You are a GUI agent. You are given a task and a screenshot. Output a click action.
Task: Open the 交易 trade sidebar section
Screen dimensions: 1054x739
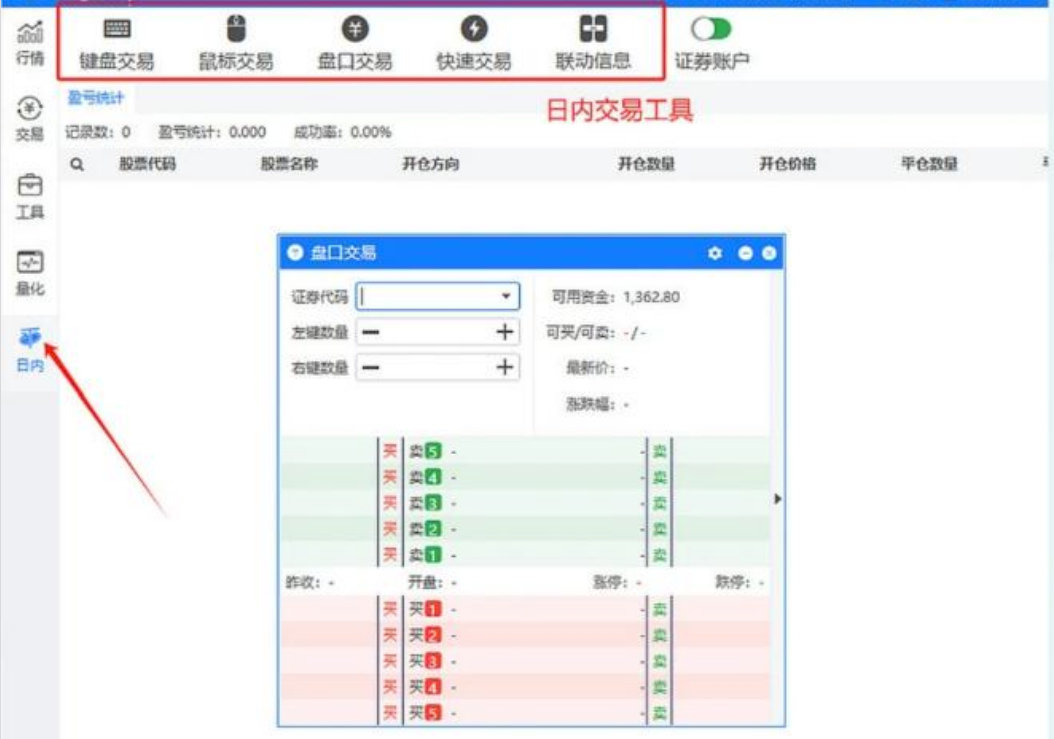pos(30,119)
